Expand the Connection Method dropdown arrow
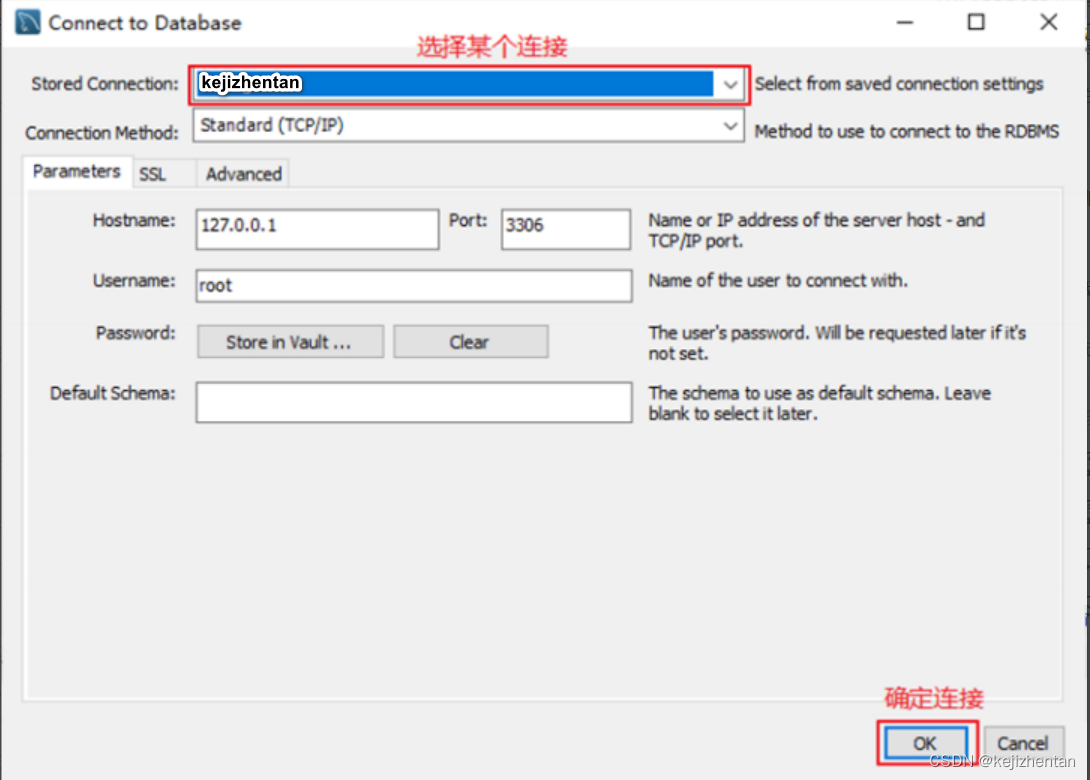 (729, 126)
